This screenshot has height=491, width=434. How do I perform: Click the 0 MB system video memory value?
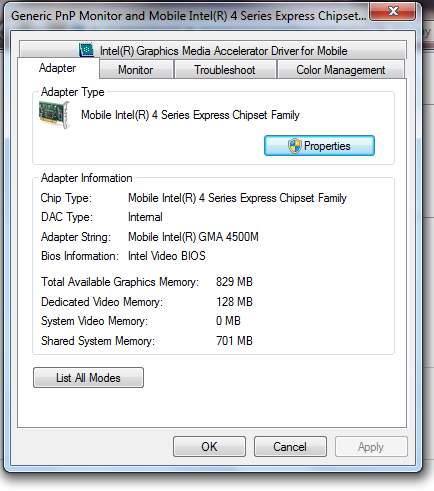click(228, 321)
